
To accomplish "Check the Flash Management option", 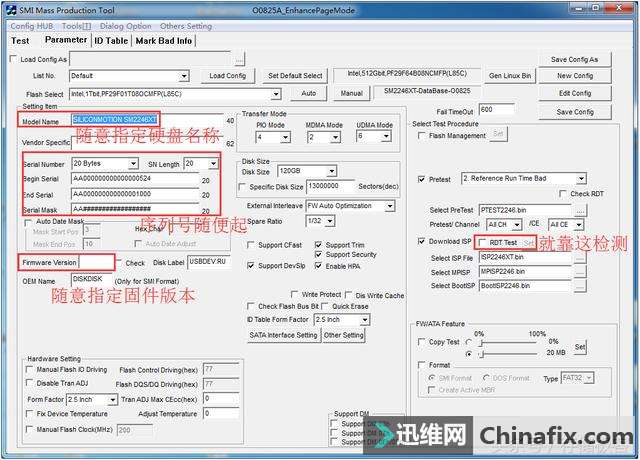I will 422,136.
